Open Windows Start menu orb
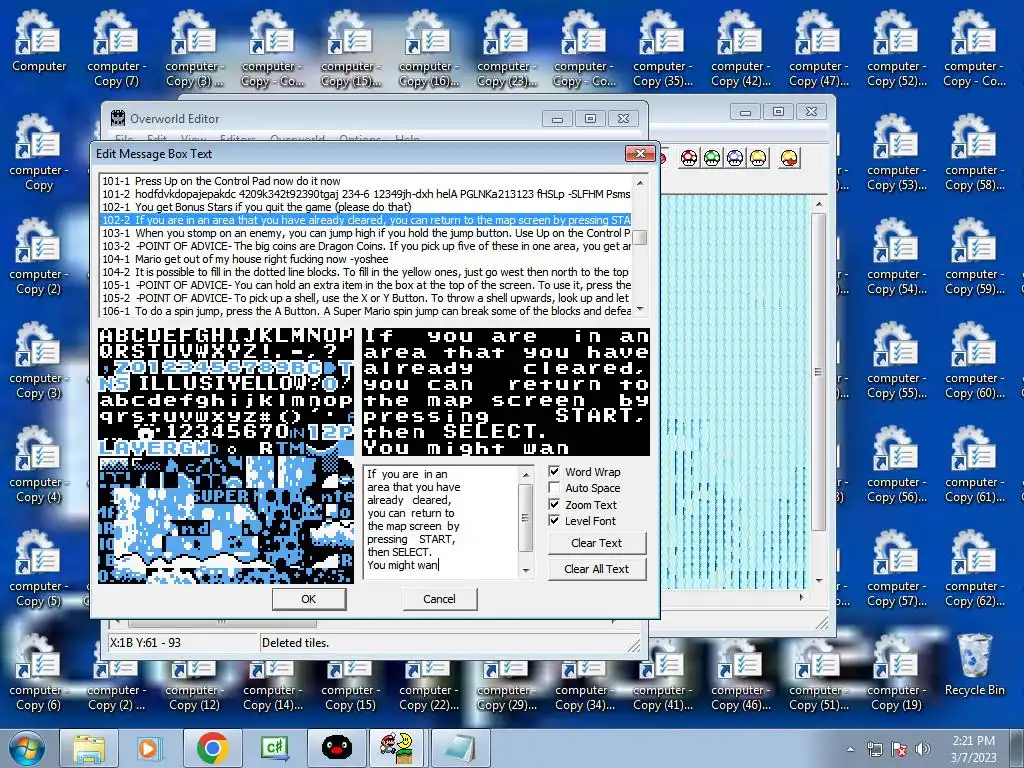The width and height of the screenshot is (1024, 768). pyautogui.click(x=27, y=748)
